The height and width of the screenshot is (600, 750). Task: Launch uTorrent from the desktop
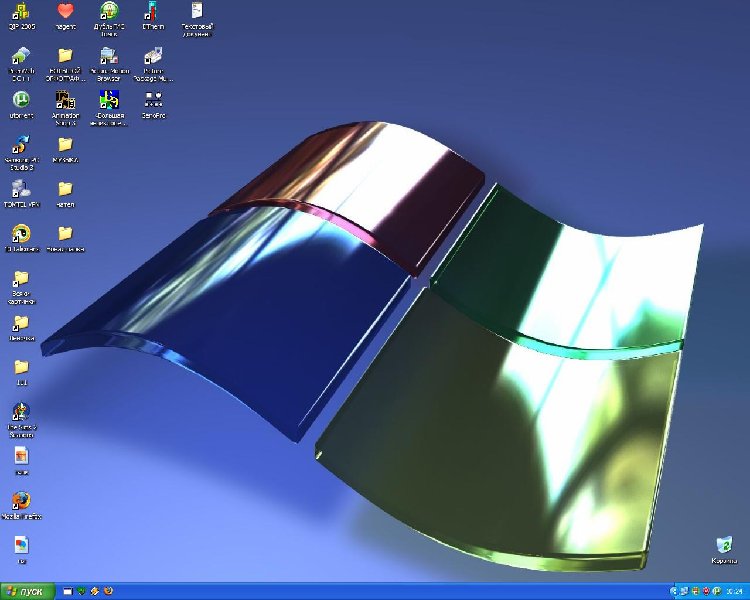[x=21, y=105]
